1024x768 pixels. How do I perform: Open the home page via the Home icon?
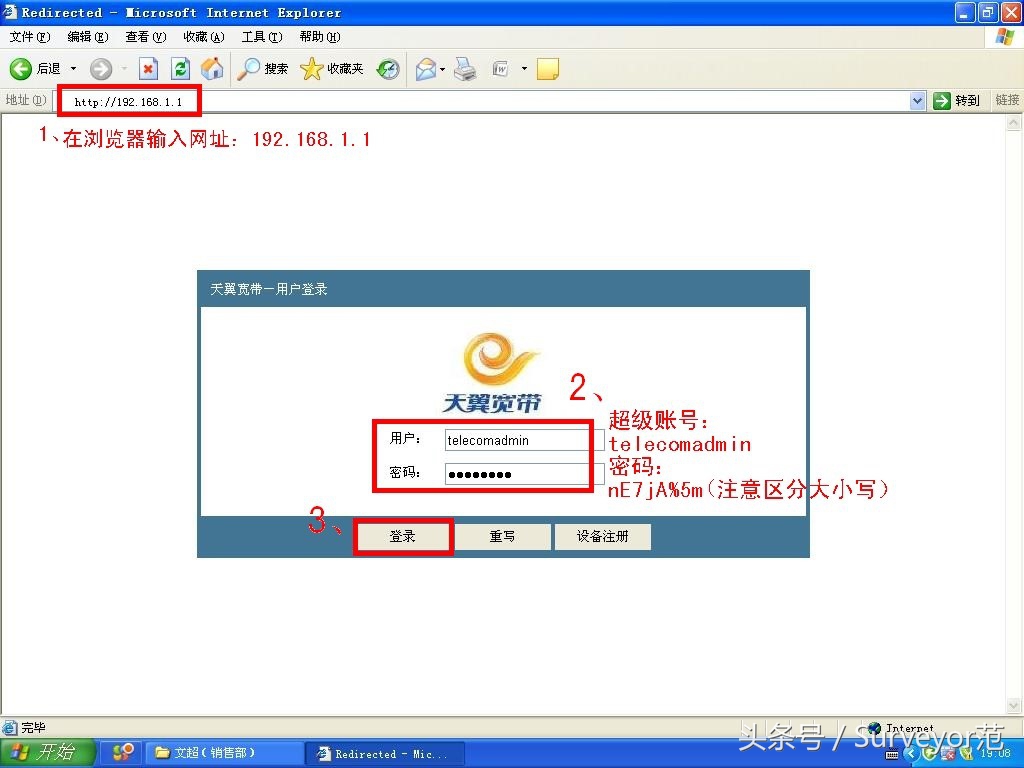(x=211, y=69)
